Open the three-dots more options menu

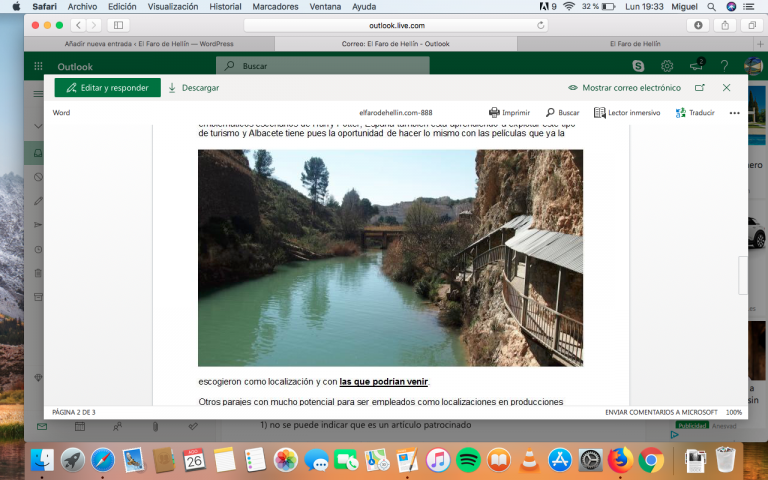(x=734, y=113)
